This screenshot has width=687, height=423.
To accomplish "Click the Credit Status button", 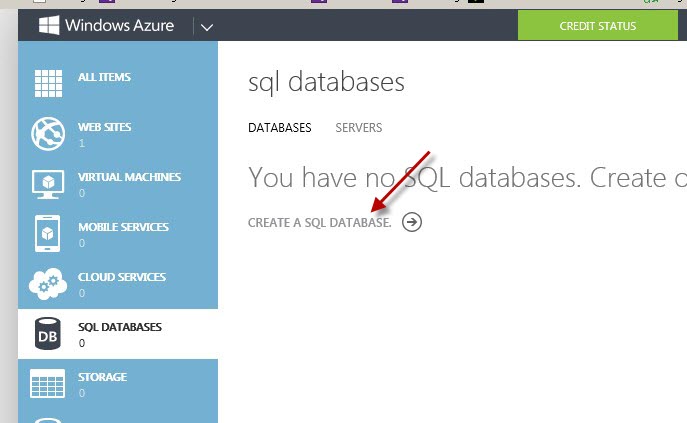I will 598,26.
